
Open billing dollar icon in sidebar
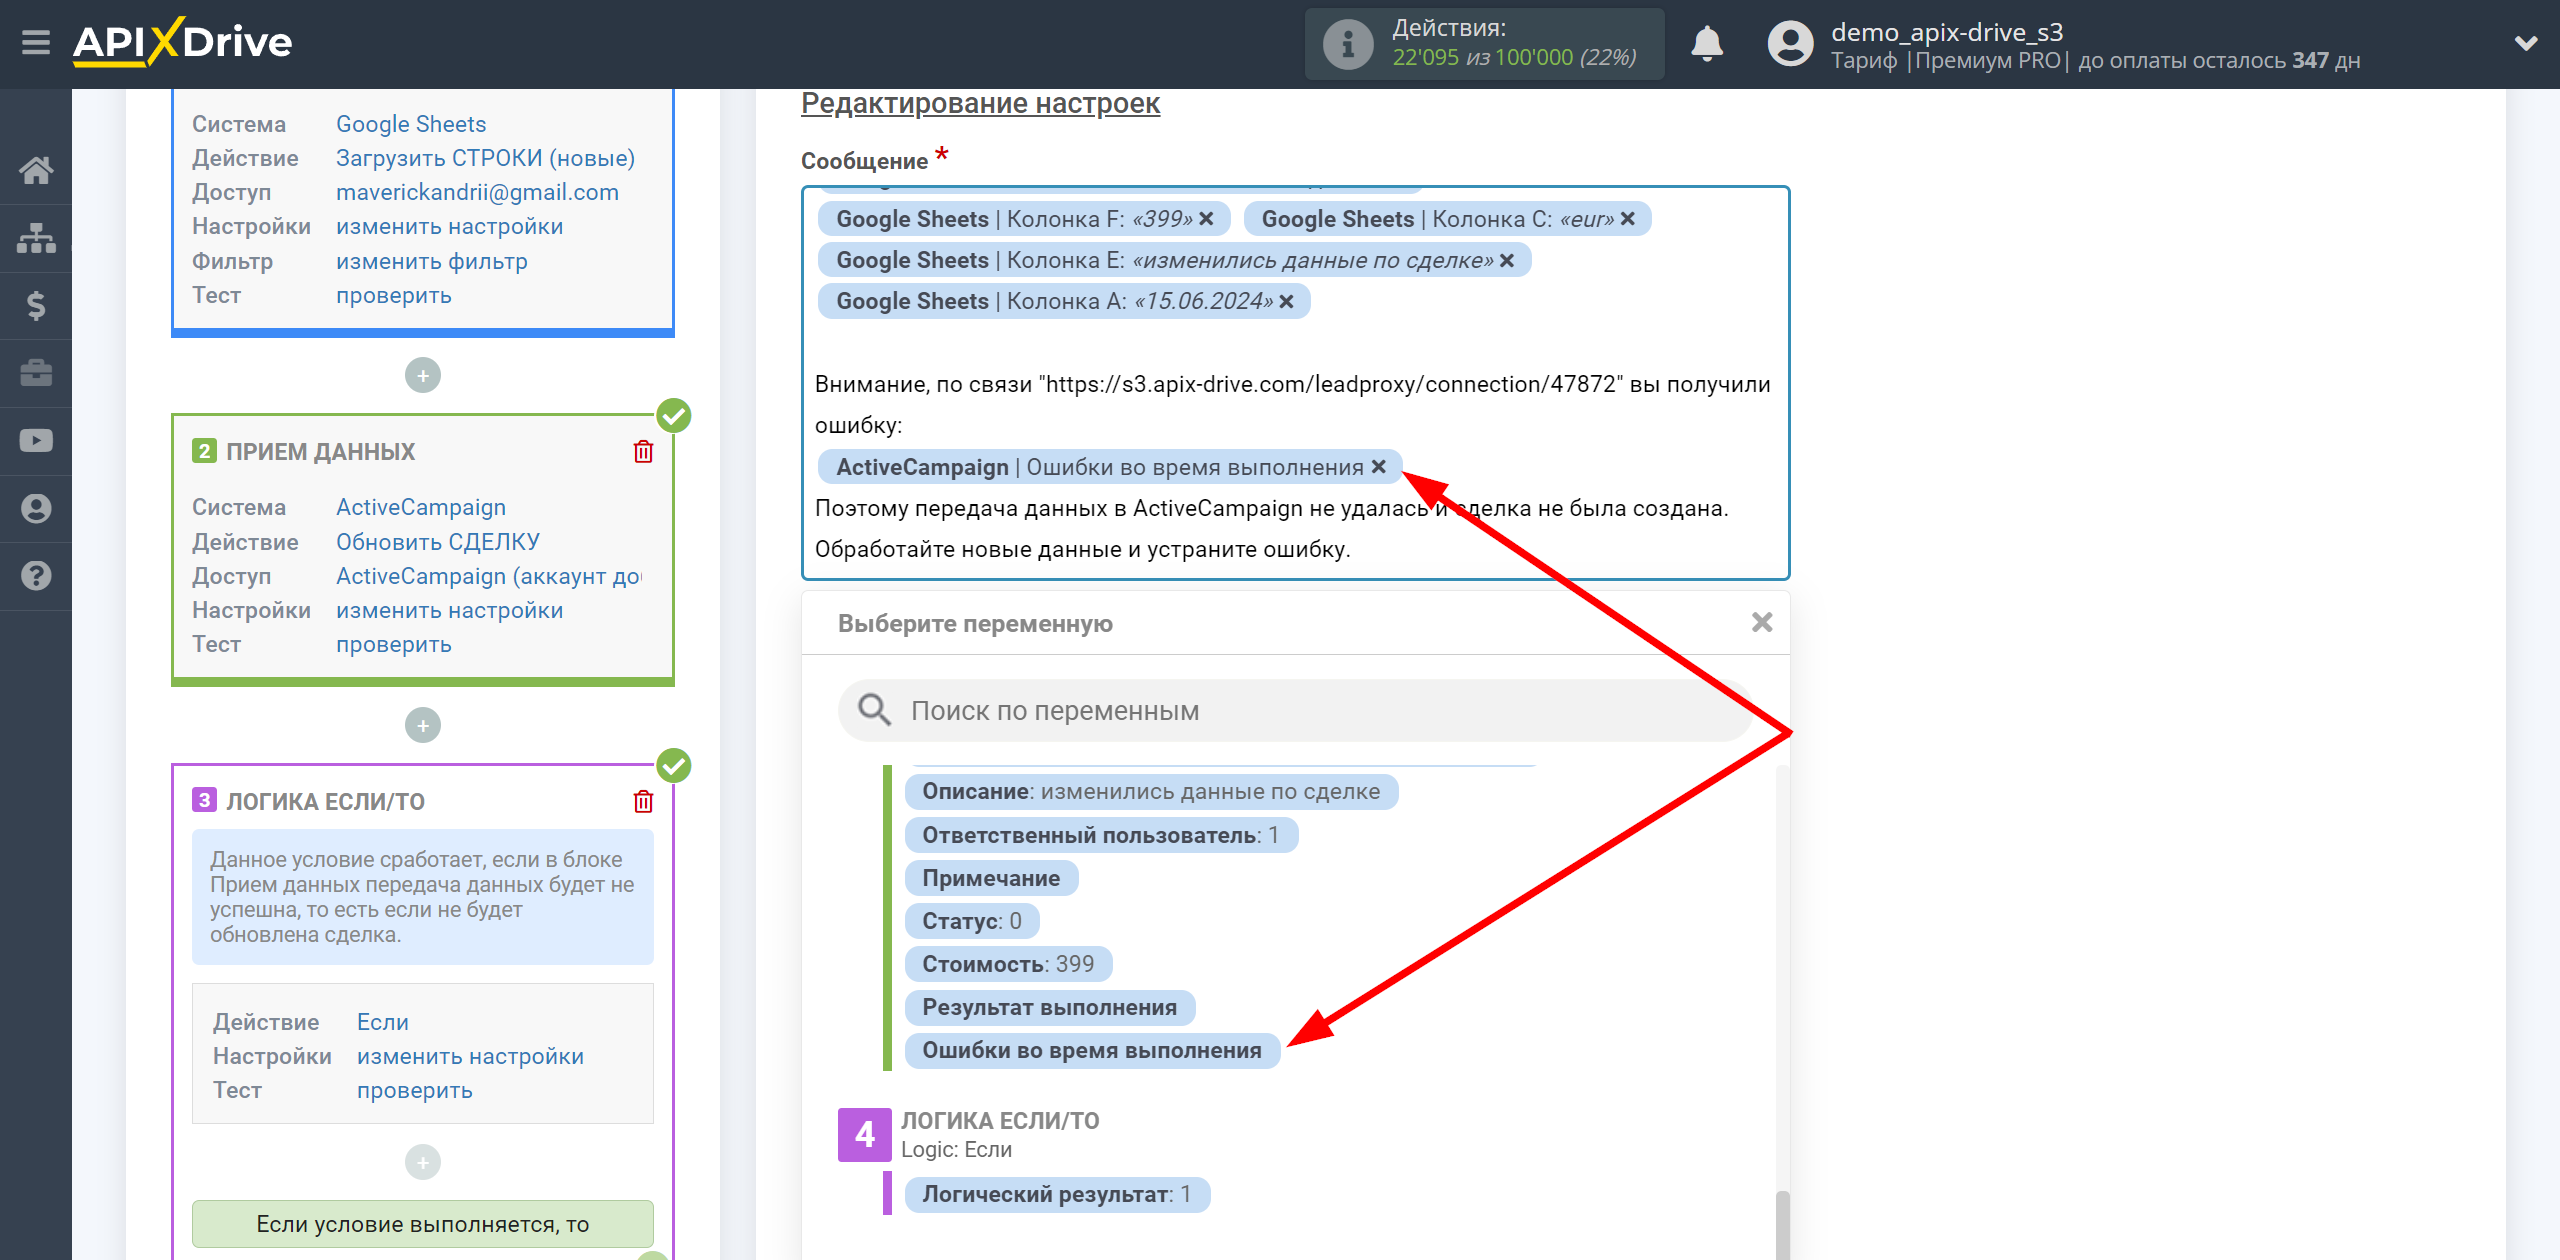pos(36,305)
